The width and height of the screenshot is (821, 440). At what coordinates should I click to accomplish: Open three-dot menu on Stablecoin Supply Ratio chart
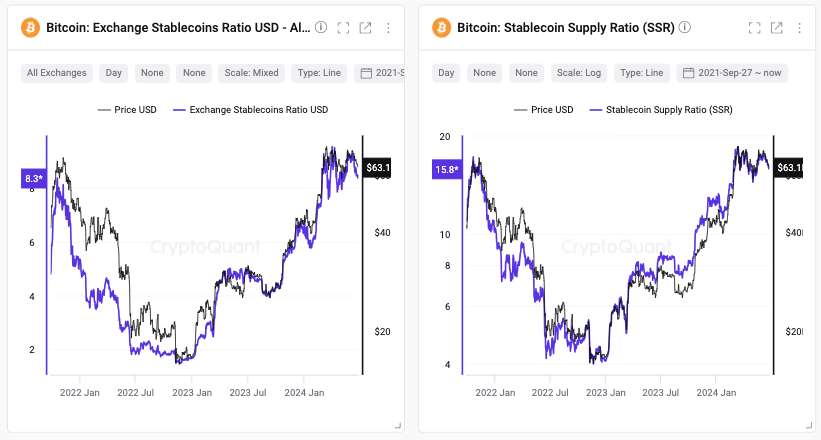pos(799,28)
